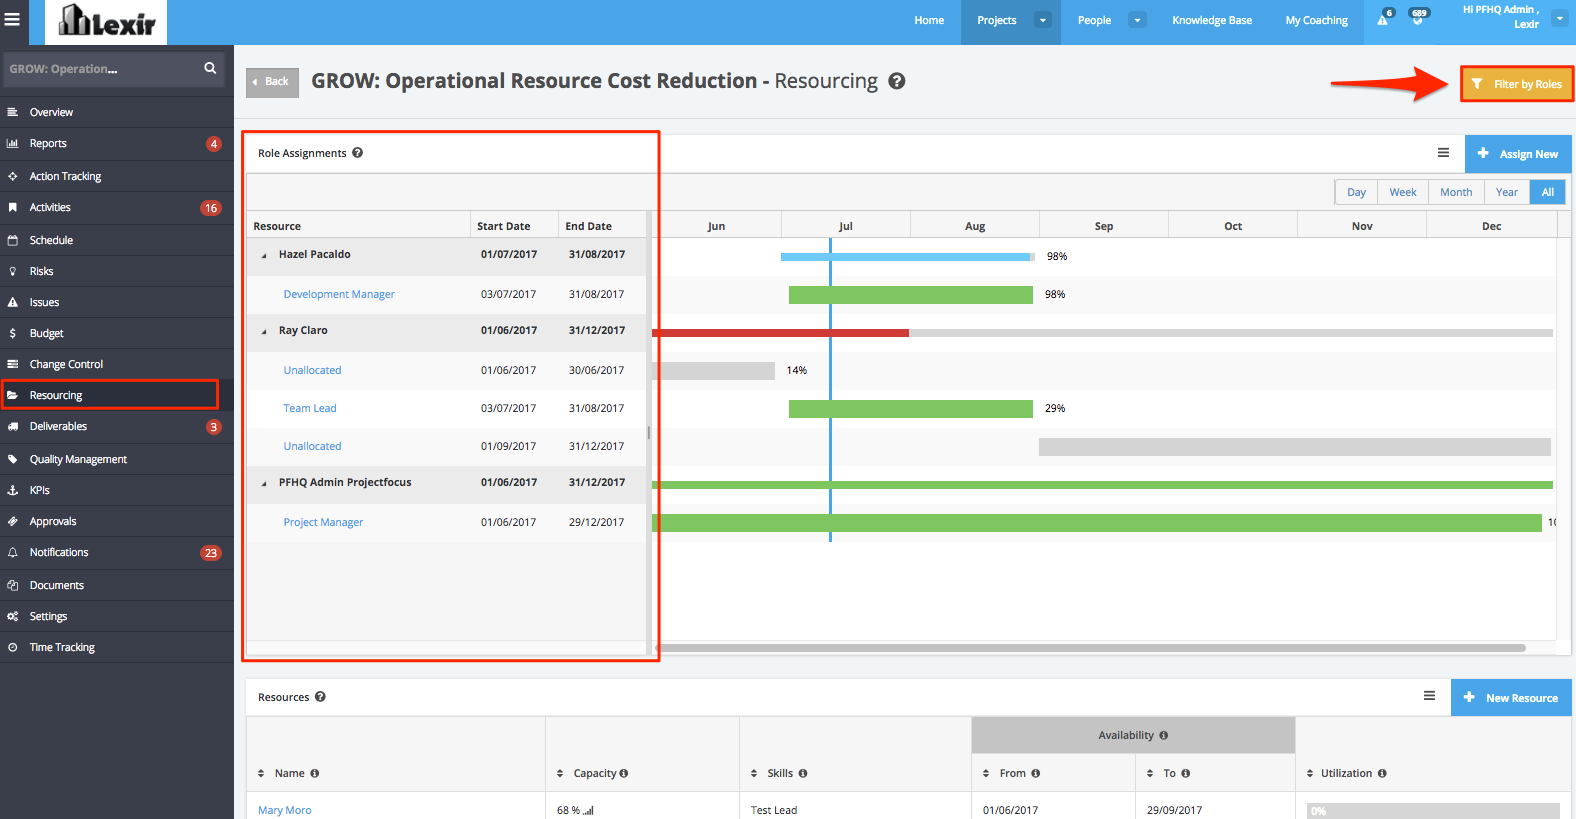Sort by Utilization column arrows
1576x819 pixels.
coord(1310,773)
